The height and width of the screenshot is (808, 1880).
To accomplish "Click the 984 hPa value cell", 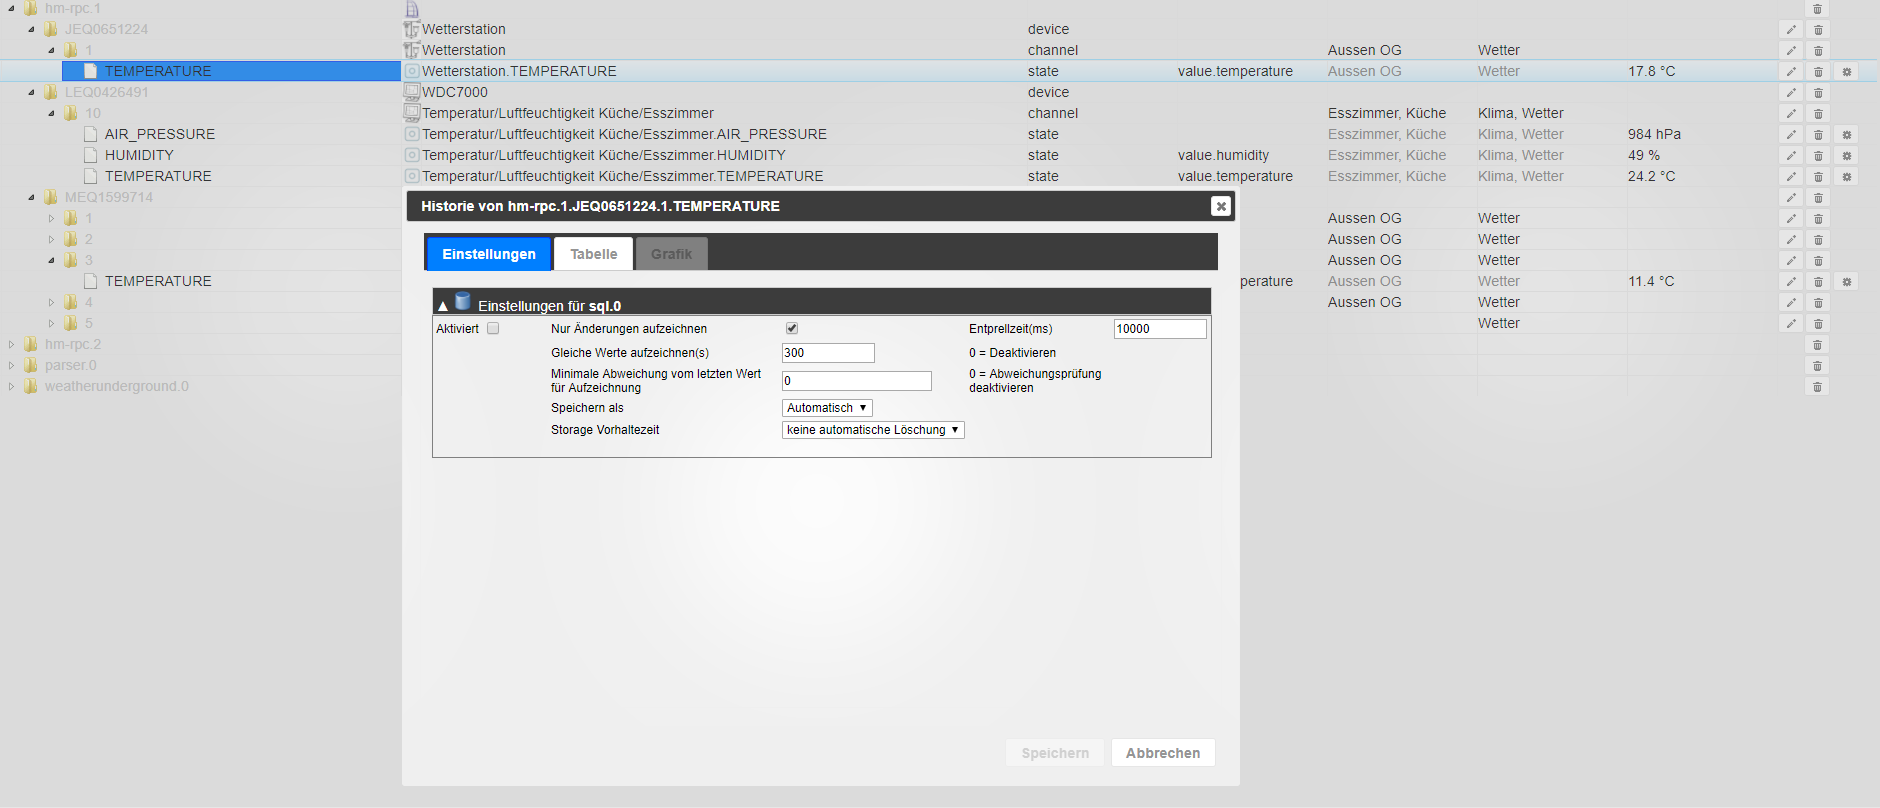I will (x=1654, y=134).
